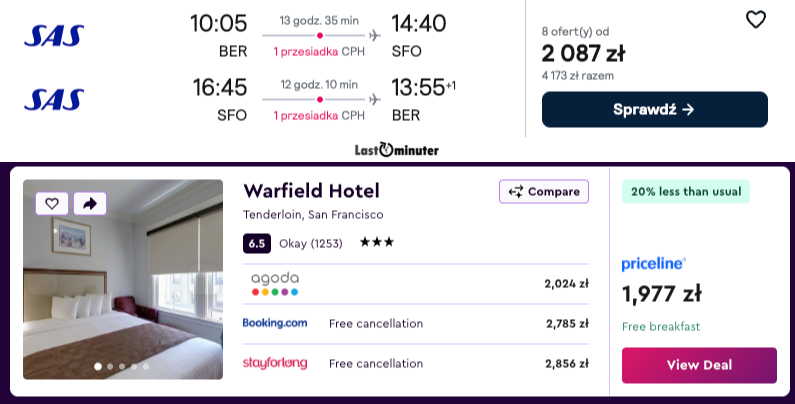Open the Stayforlong offer row
Viewport: 795px width, 404px height.
416,363
